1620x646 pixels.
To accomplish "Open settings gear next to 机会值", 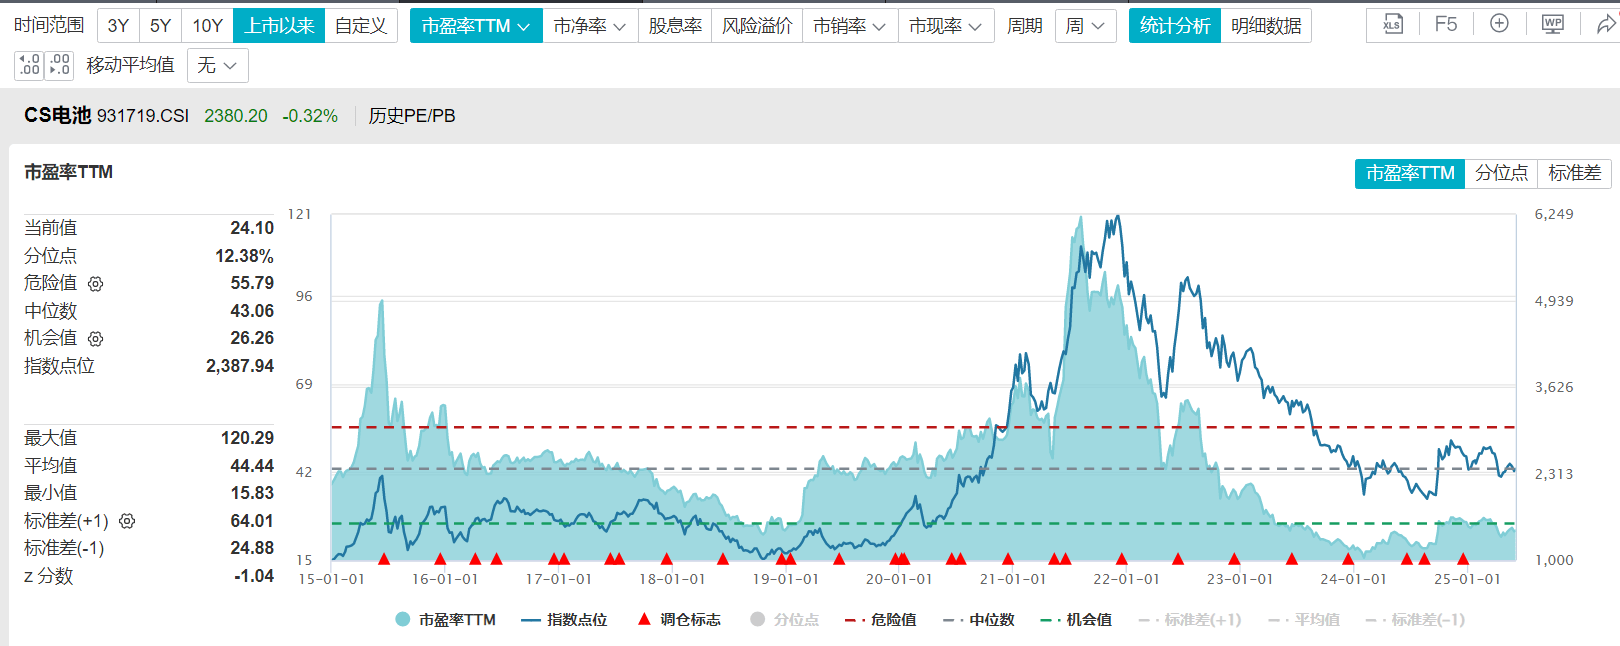I will 96,339.
